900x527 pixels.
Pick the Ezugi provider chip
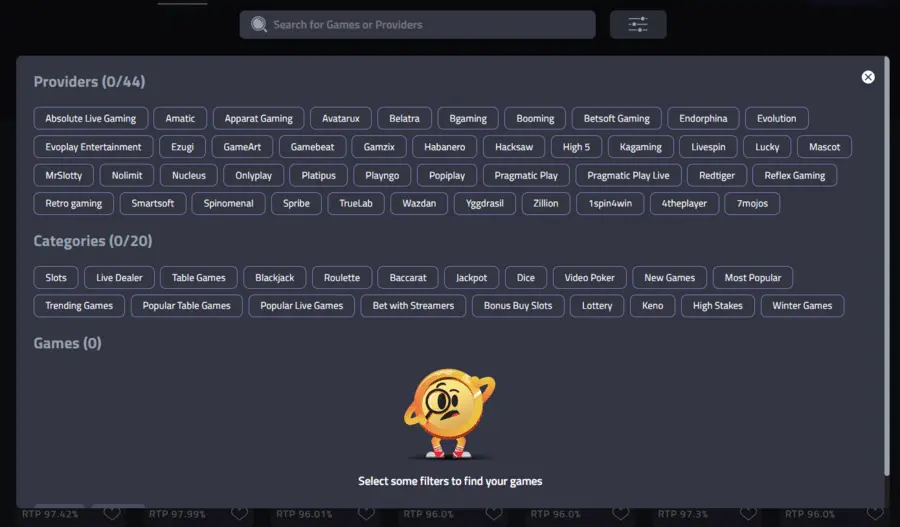(x=182, y=147)
